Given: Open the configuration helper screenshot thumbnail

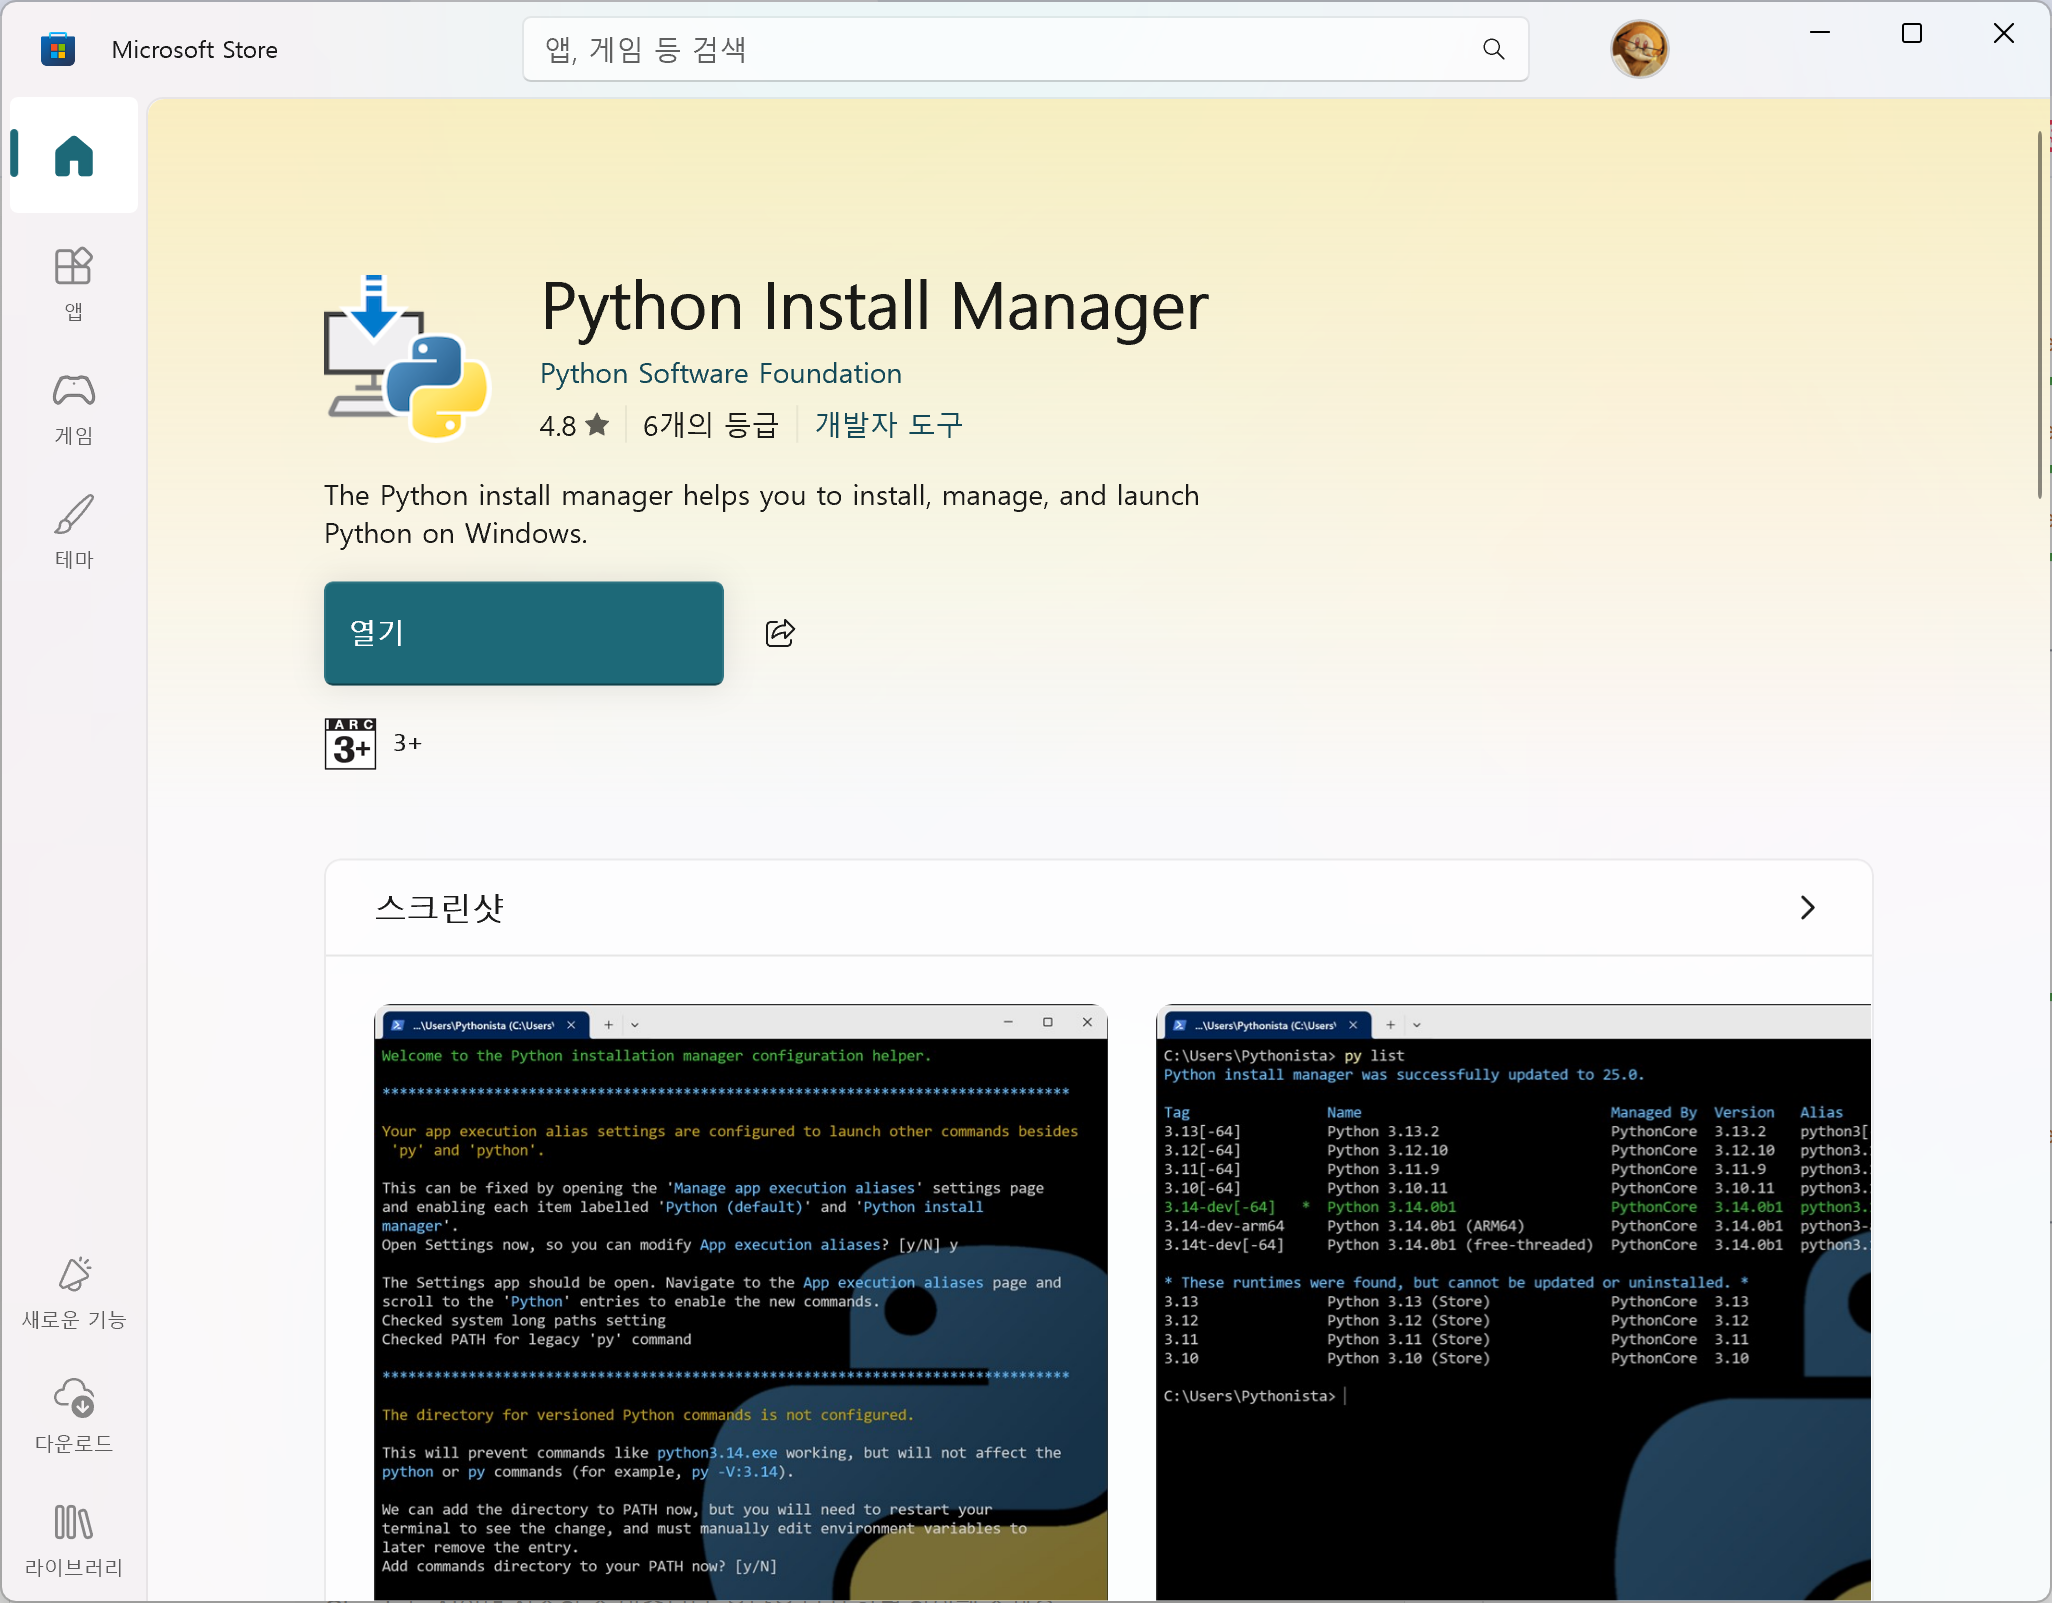Looking at the screenshot, I should (740, 1302).
